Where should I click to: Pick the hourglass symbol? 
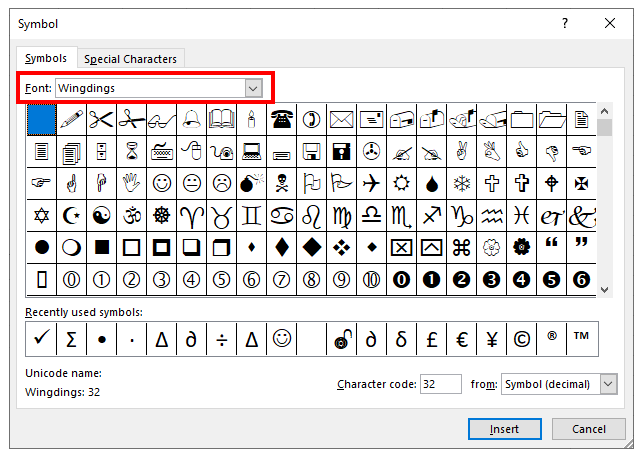click(131, 152)
